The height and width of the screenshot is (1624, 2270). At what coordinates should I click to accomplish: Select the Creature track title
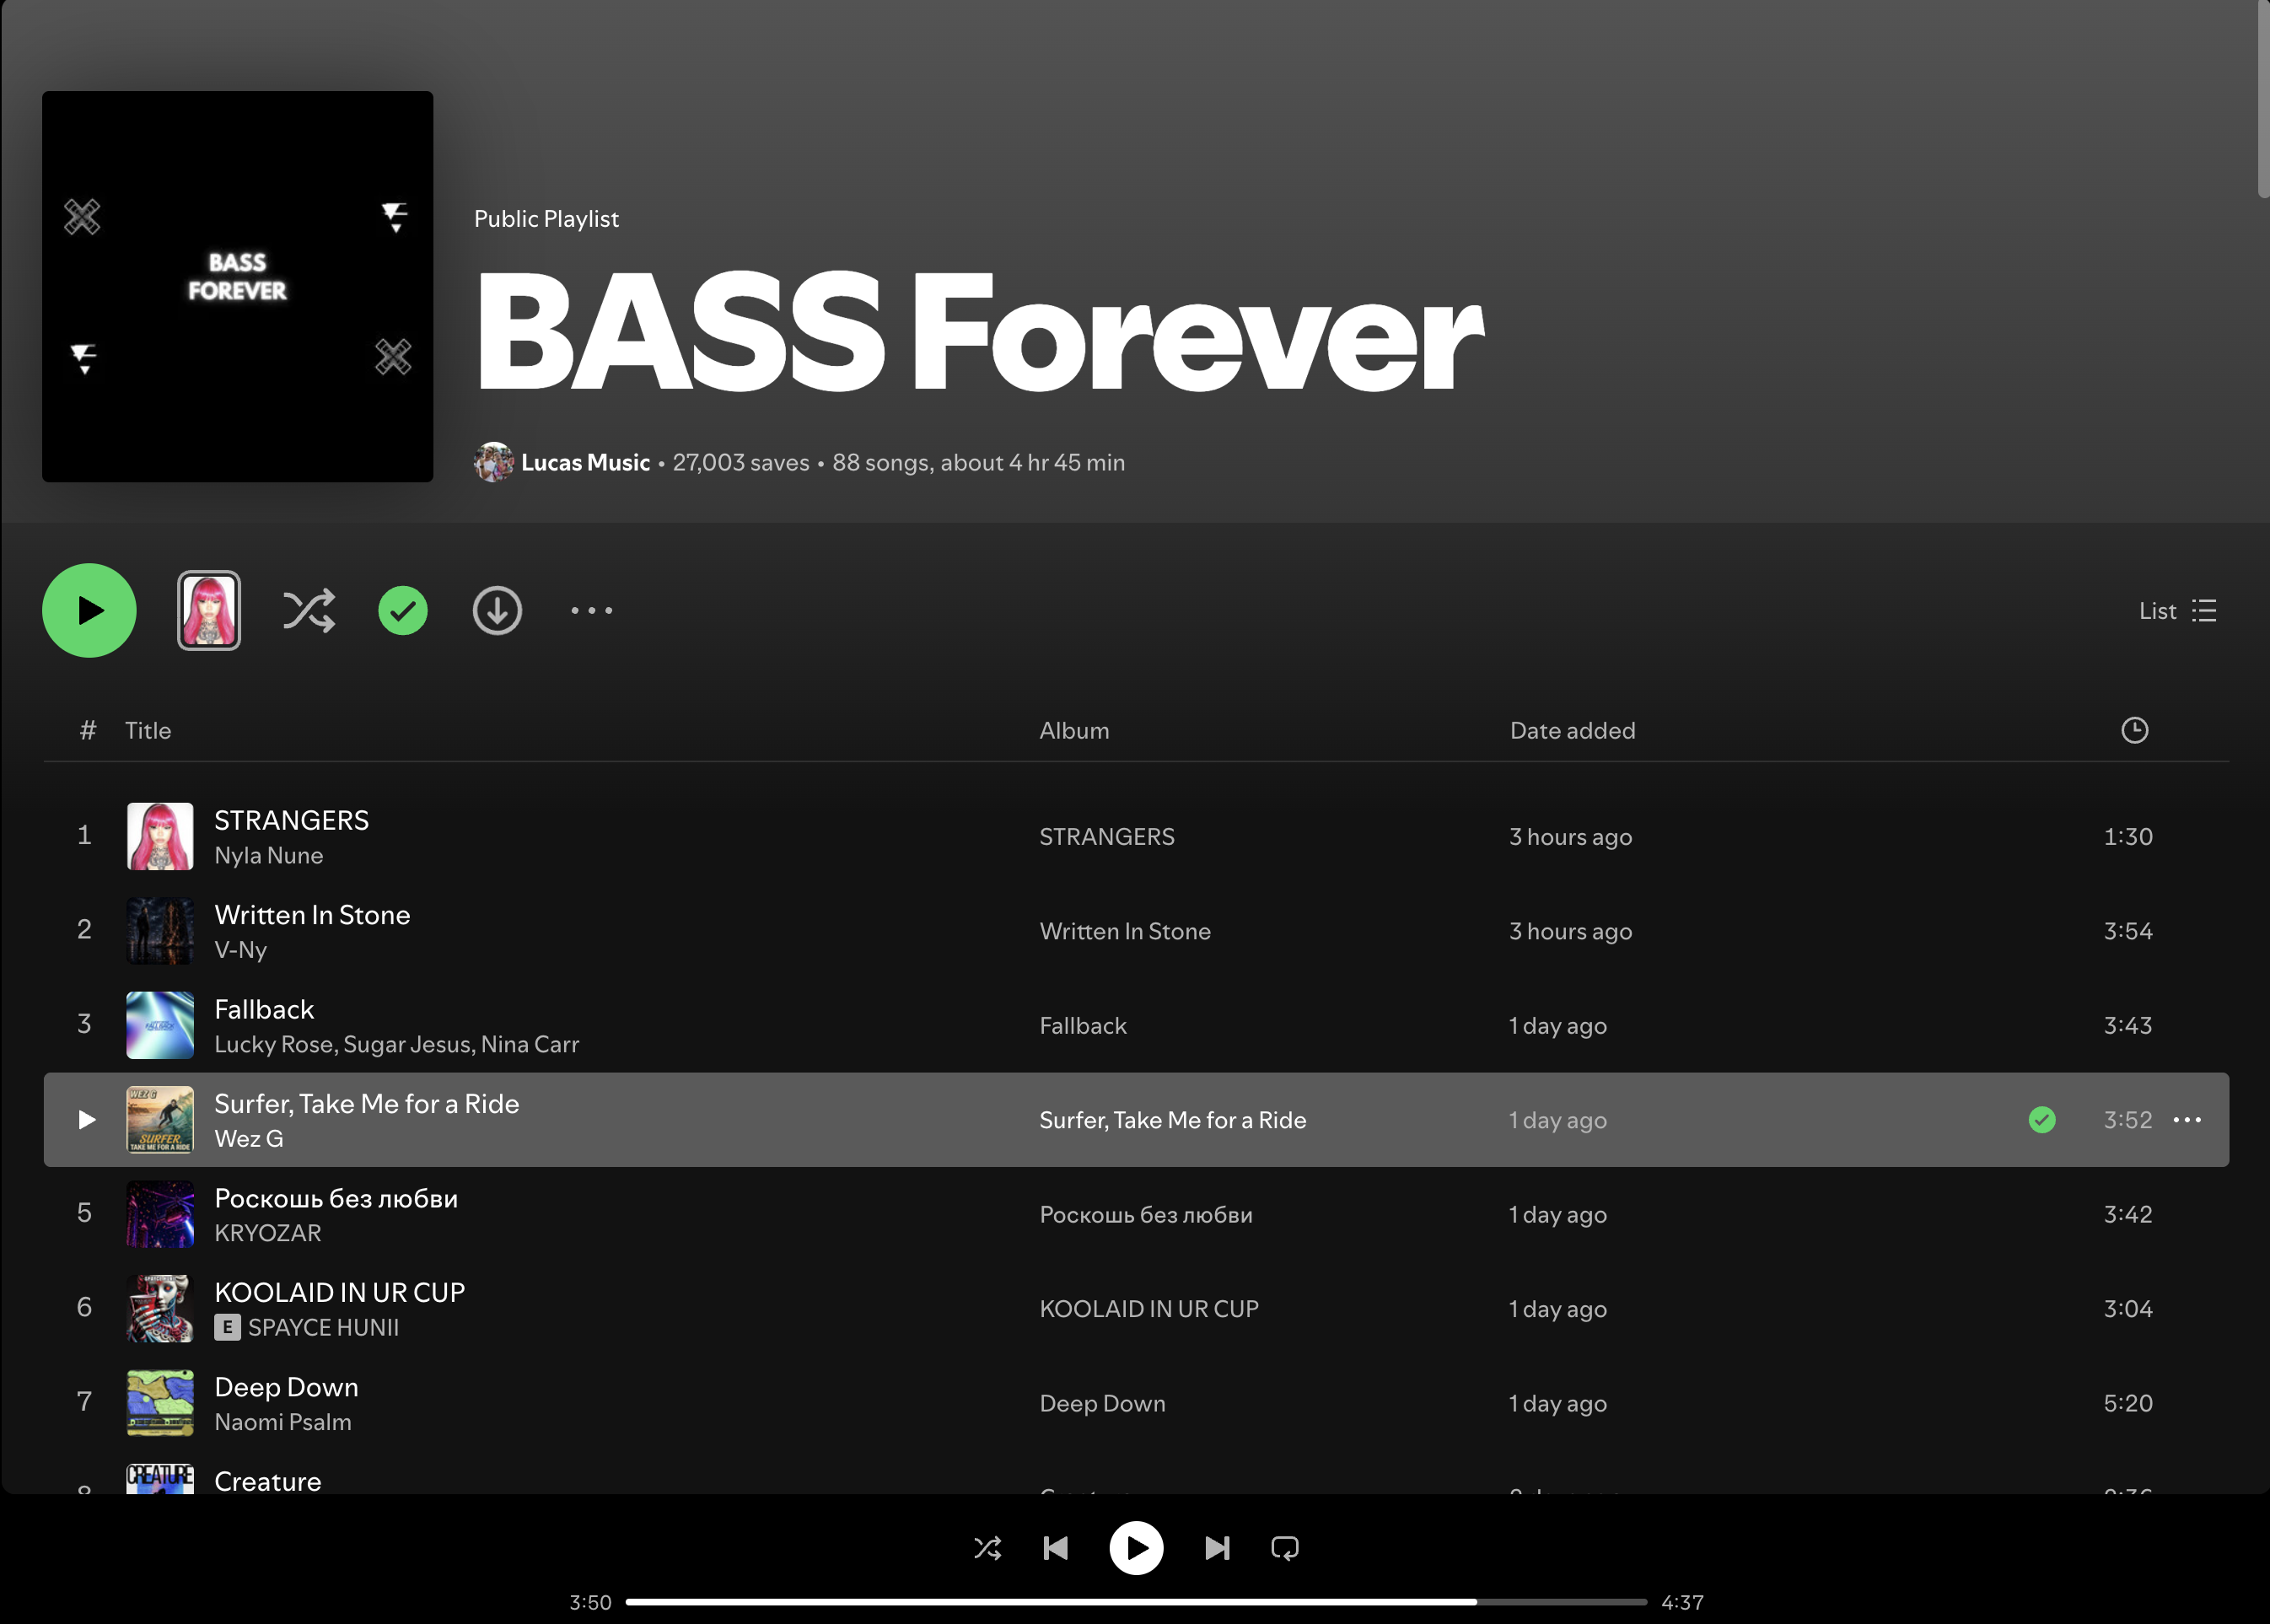click(x=267, y=1481)
